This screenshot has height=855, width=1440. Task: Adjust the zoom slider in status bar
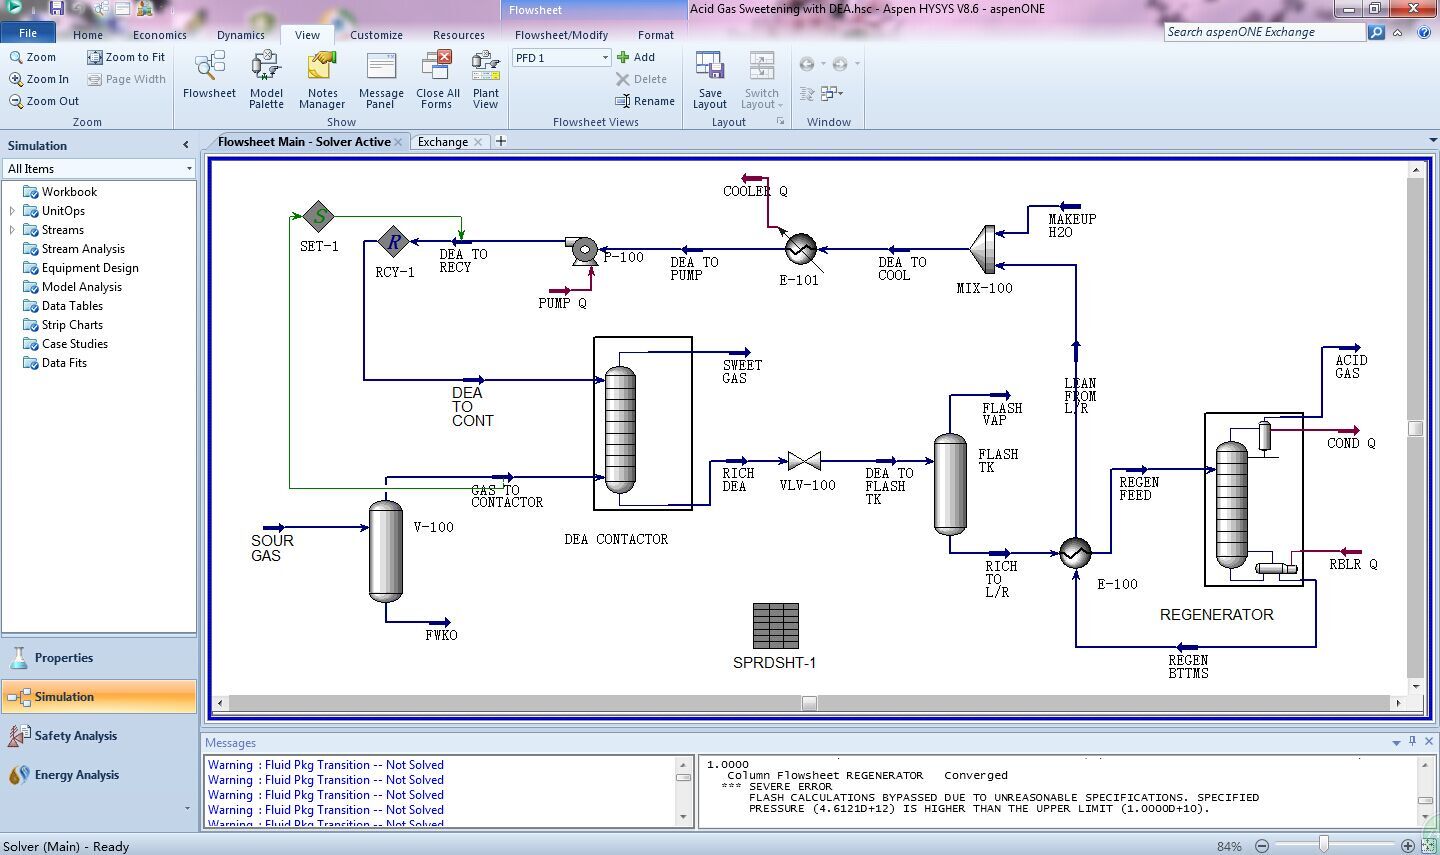[x=1324, y=845]
